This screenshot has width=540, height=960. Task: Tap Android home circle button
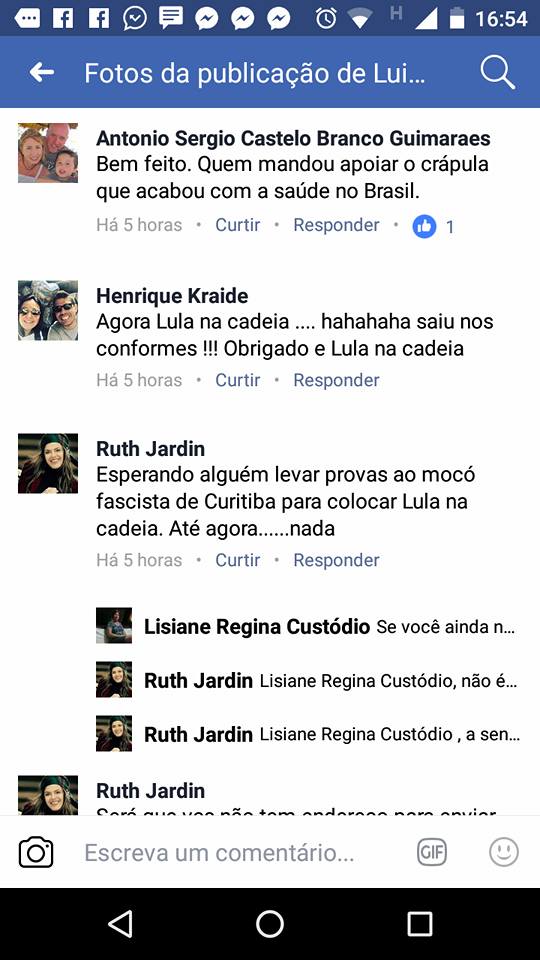tap(269, 923)
